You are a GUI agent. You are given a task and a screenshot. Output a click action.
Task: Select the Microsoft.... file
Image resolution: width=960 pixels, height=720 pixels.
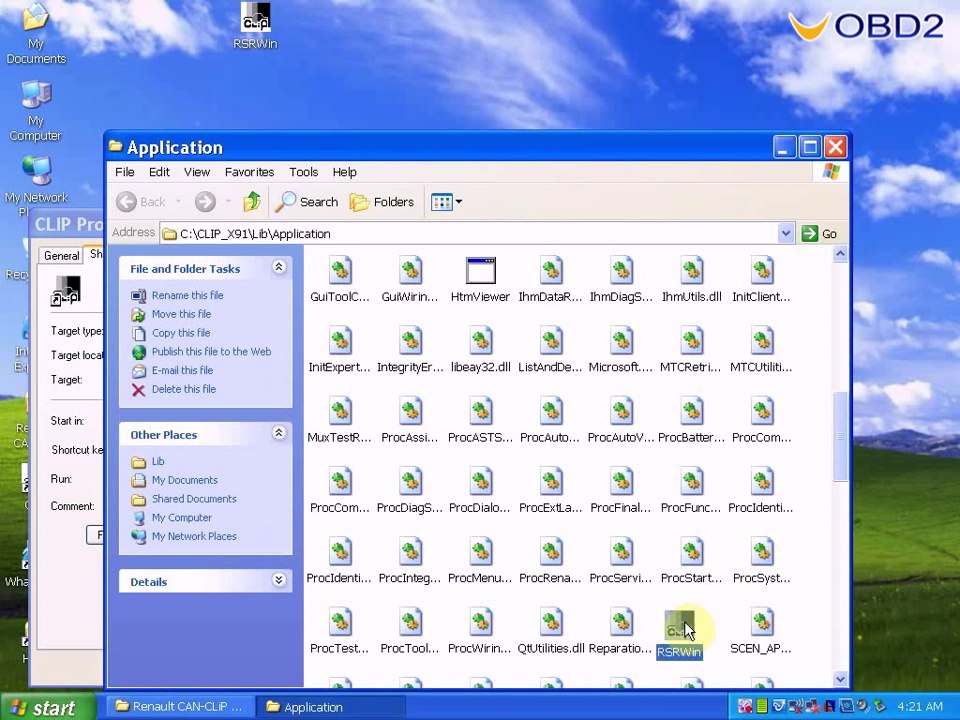click(621, 350)
